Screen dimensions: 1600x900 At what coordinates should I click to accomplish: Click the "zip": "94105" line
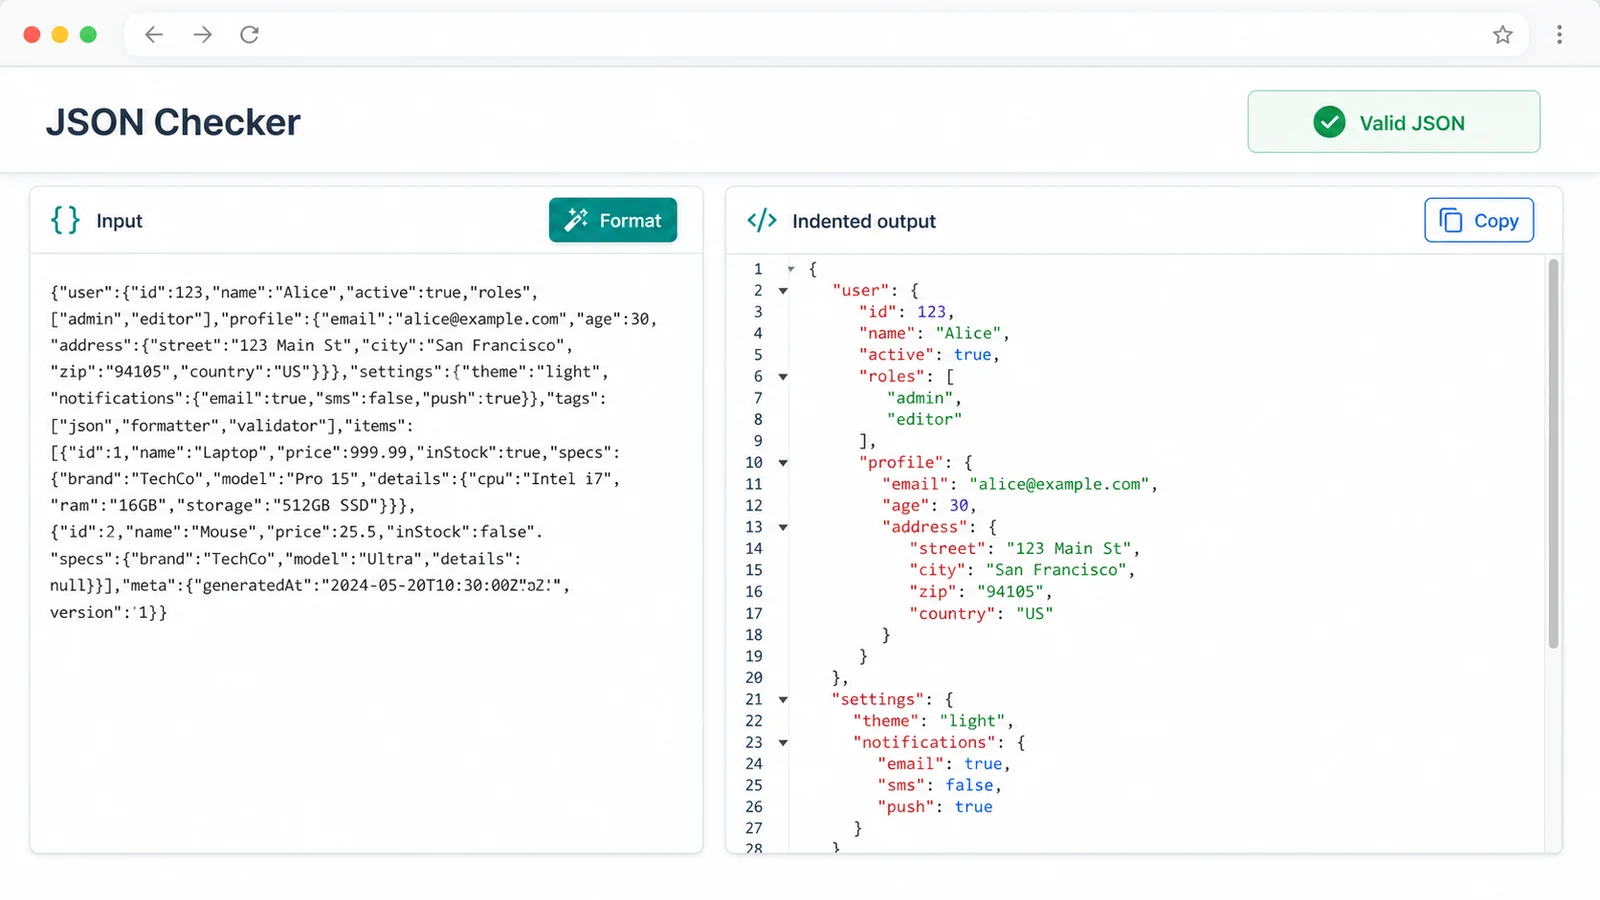(x=981, y=592)
